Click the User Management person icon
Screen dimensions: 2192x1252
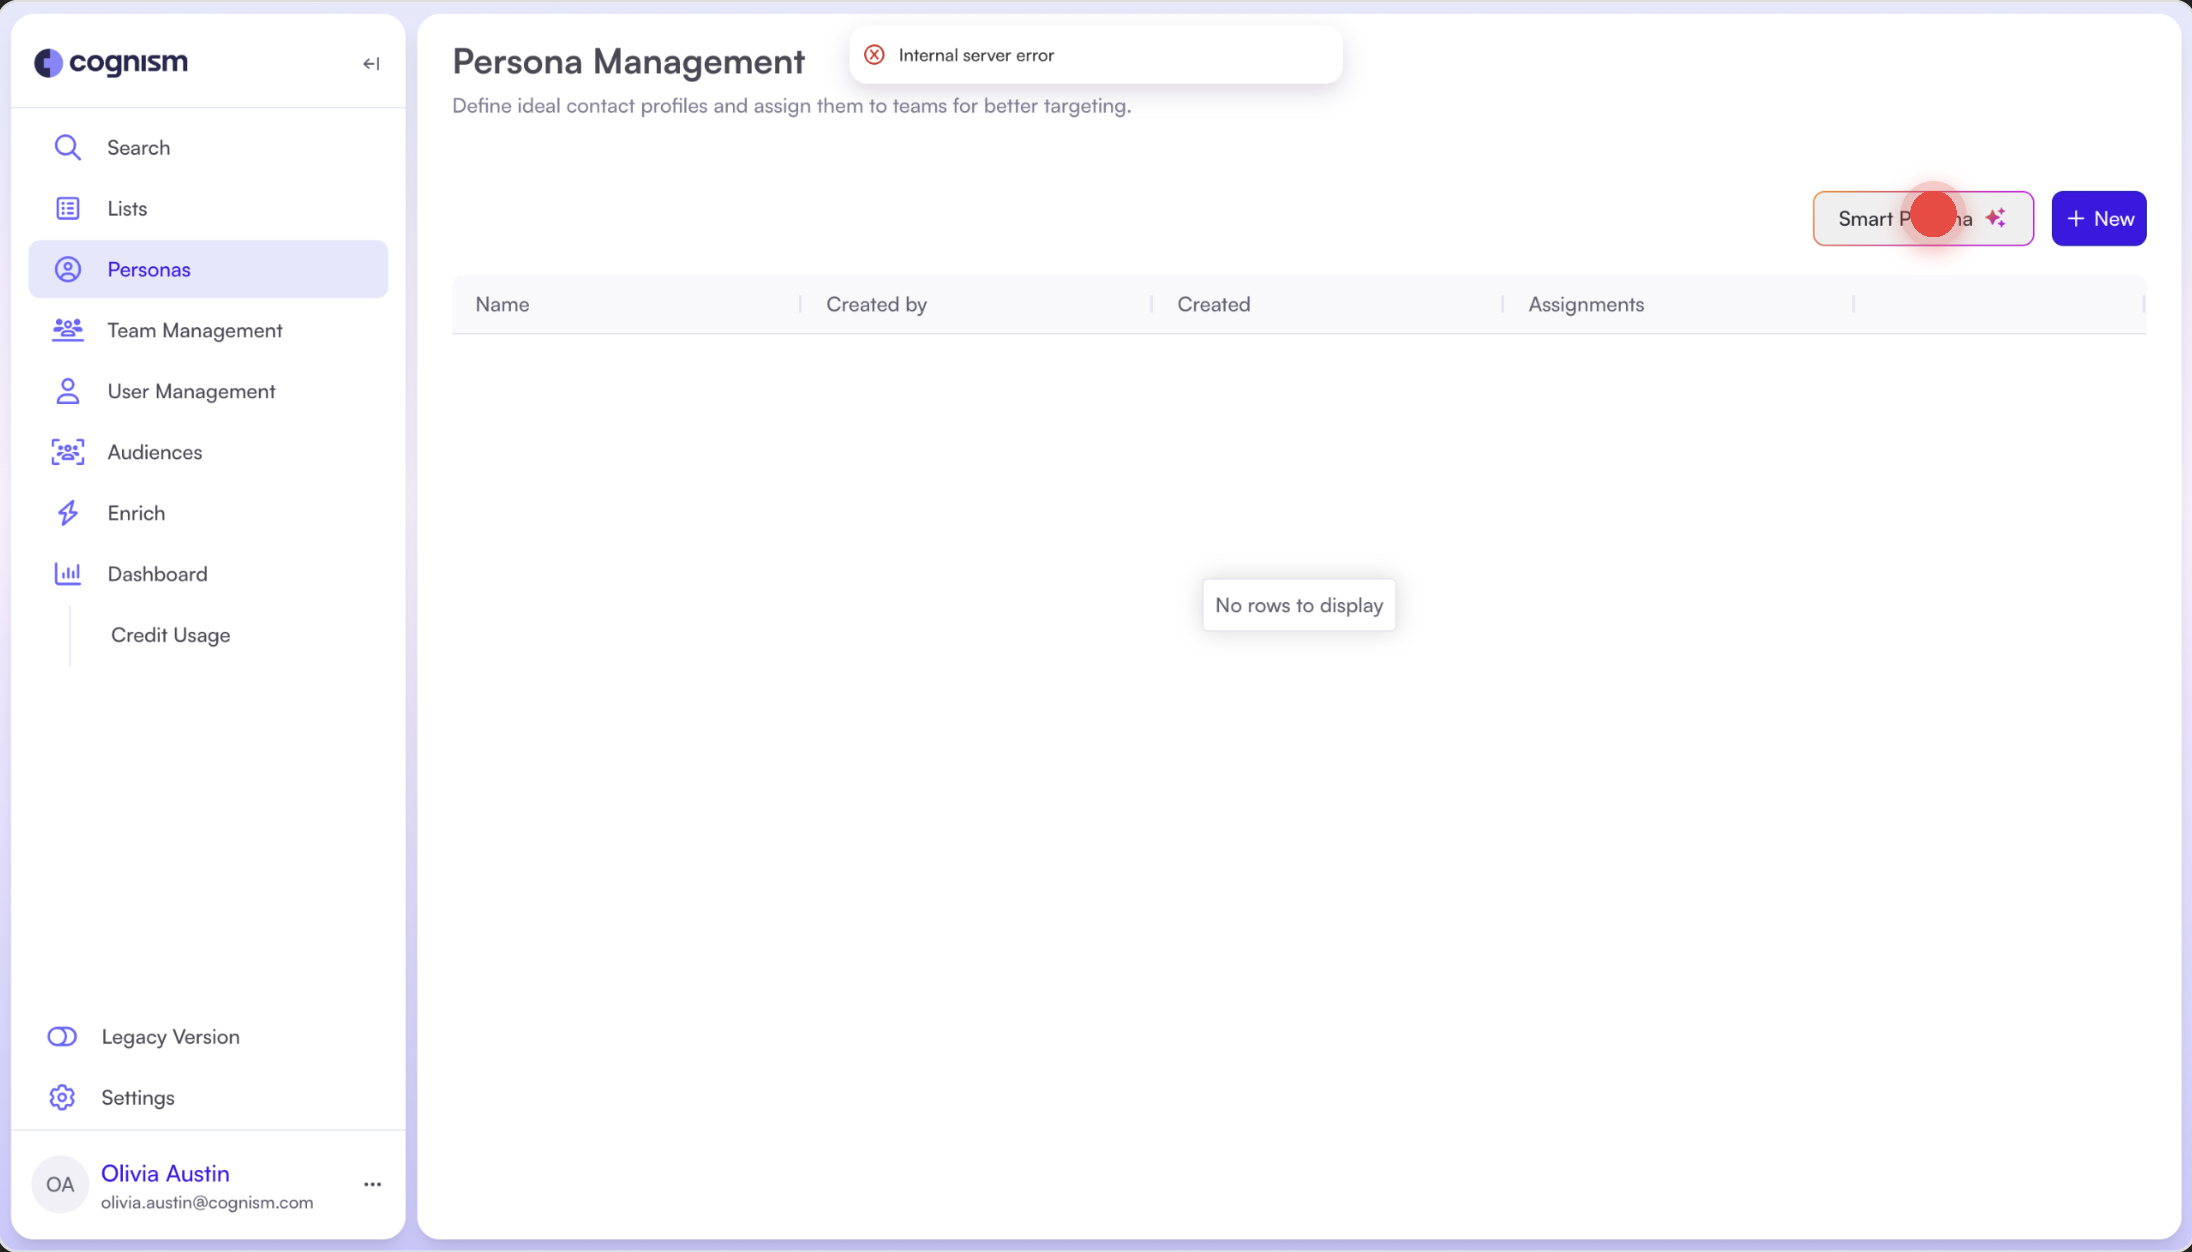pyautogui.click(x=67, y=391)
